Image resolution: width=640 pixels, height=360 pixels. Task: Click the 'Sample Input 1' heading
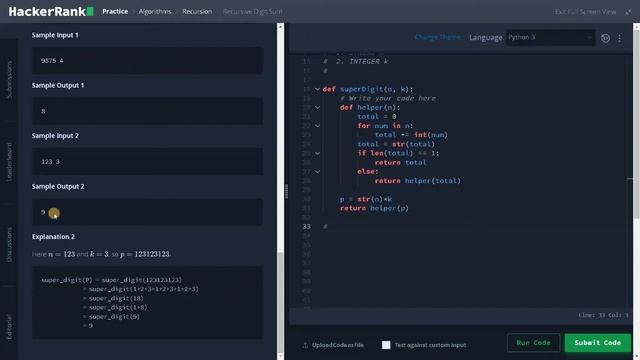pyautogui.click(x=55, y=35)
